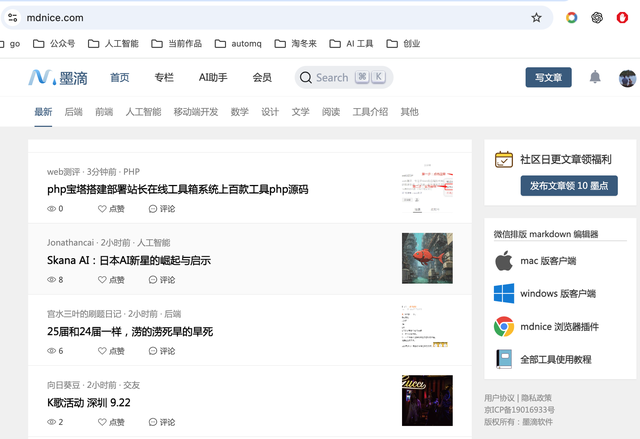Open the 全部工具使用教程 link

[x=556, y=359]
